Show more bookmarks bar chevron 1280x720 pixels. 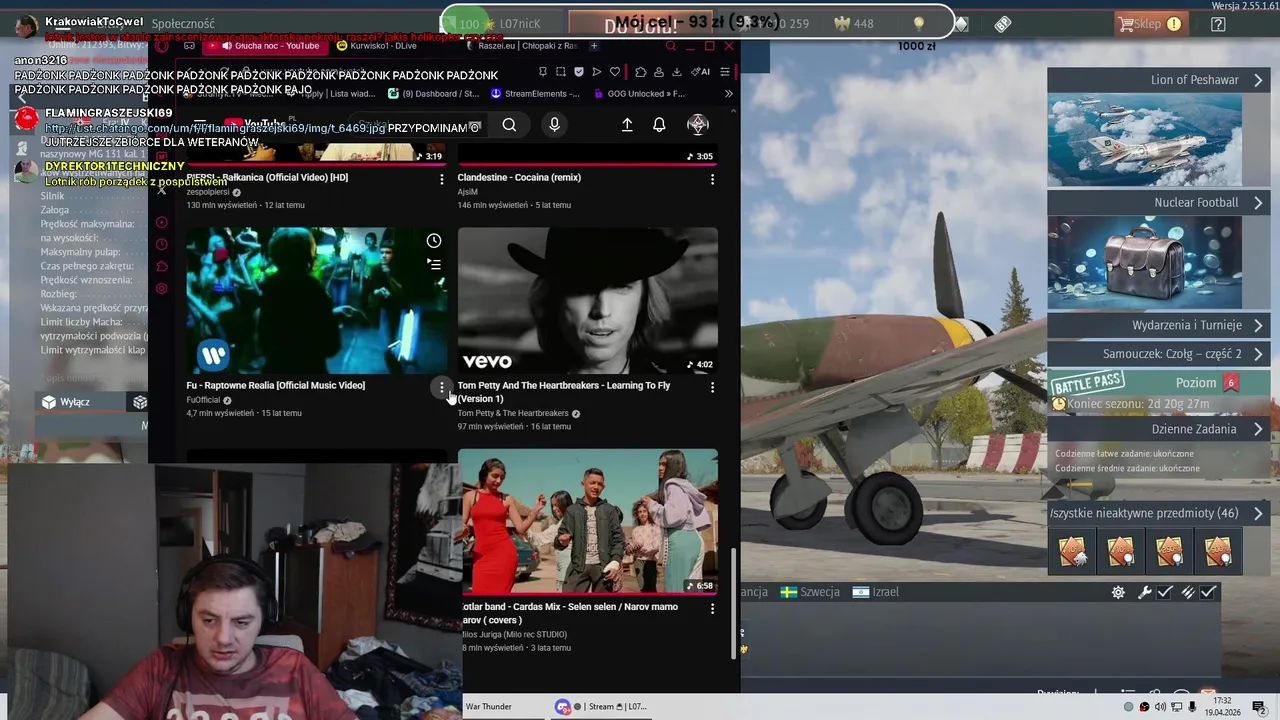pos(728,94)
